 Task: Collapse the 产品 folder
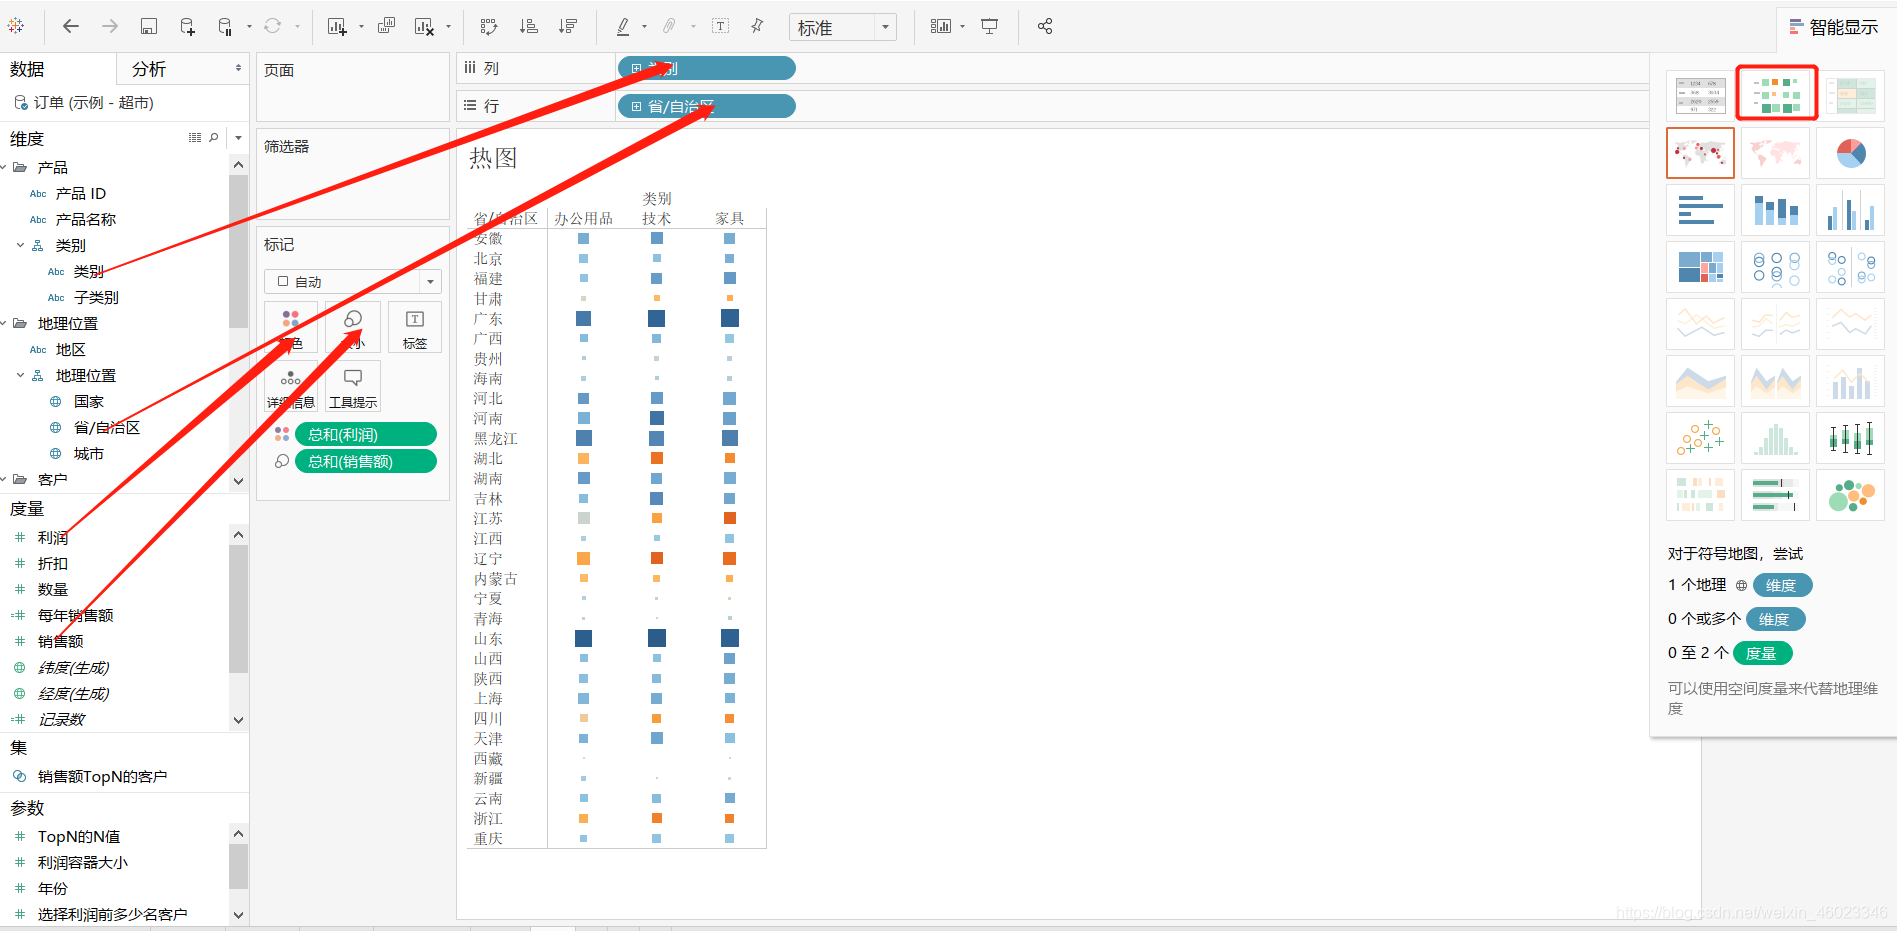point(5,167)
